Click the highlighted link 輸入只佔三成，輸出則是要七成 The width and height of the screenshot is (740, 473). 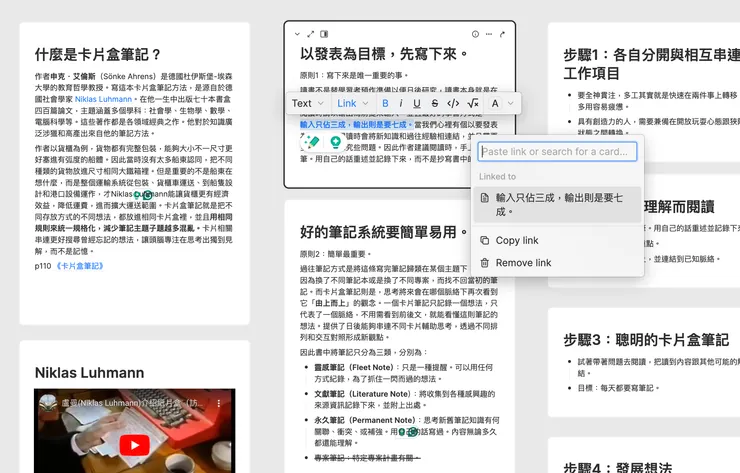click(x=356, y=125)
